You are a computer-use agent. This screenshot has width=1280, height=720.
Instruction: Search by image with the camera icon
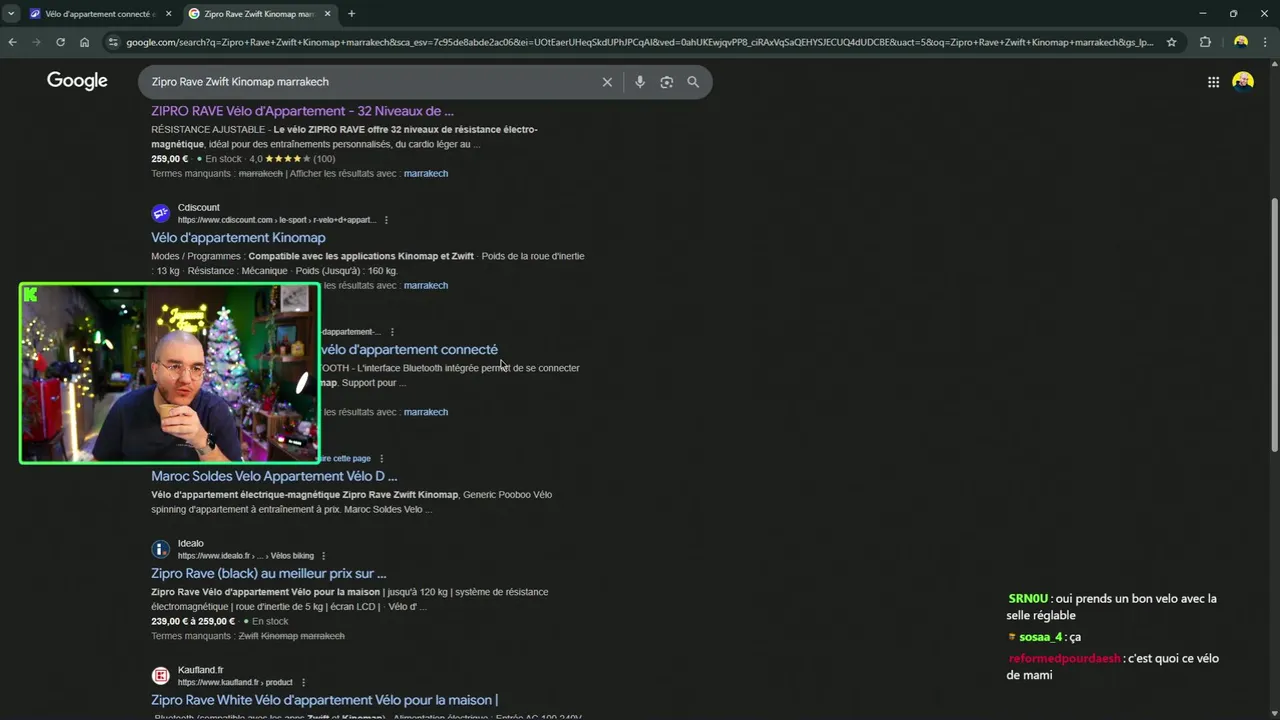click(x=667, y=82)
